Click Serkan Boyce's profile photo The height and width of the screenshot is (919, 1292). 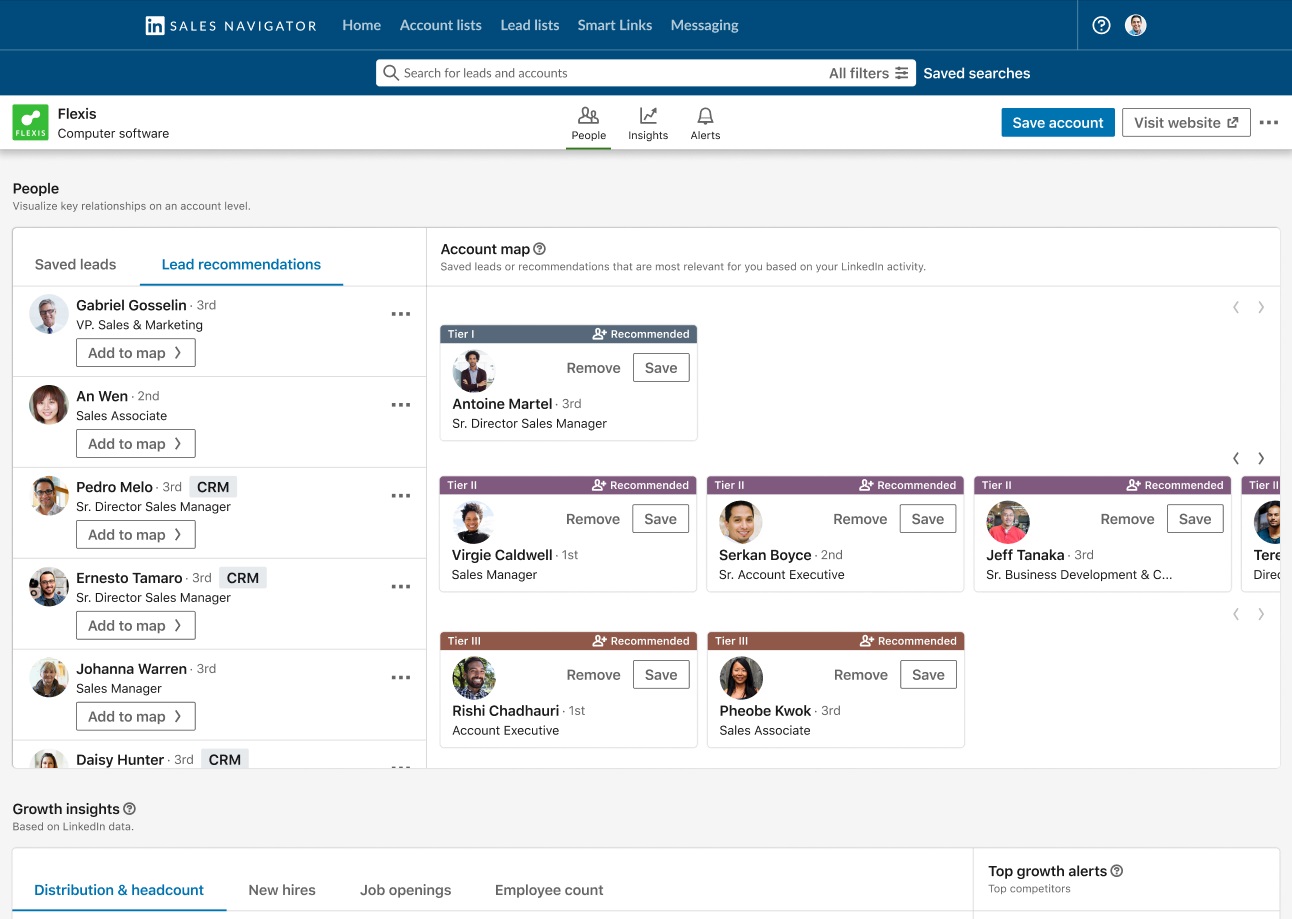741,522
